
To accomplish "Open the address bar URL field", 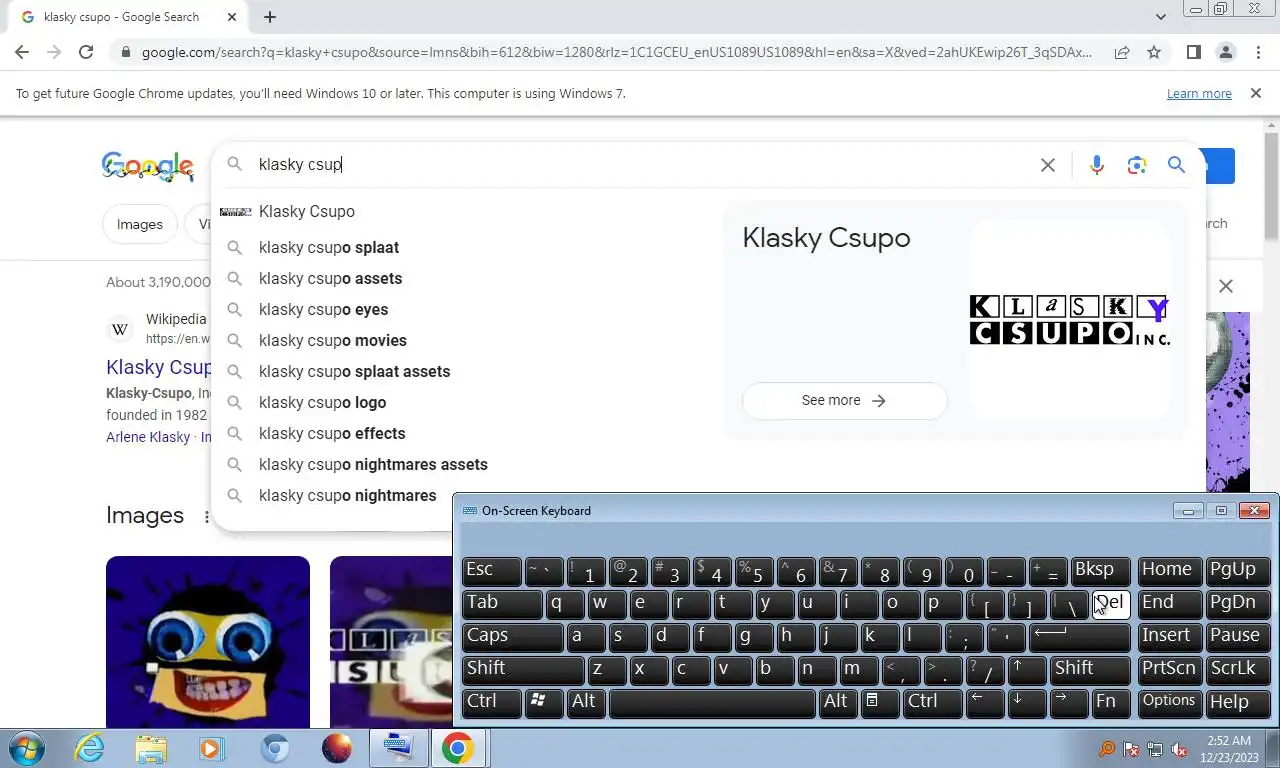I will pyautogui.click(x=617, y=52).
